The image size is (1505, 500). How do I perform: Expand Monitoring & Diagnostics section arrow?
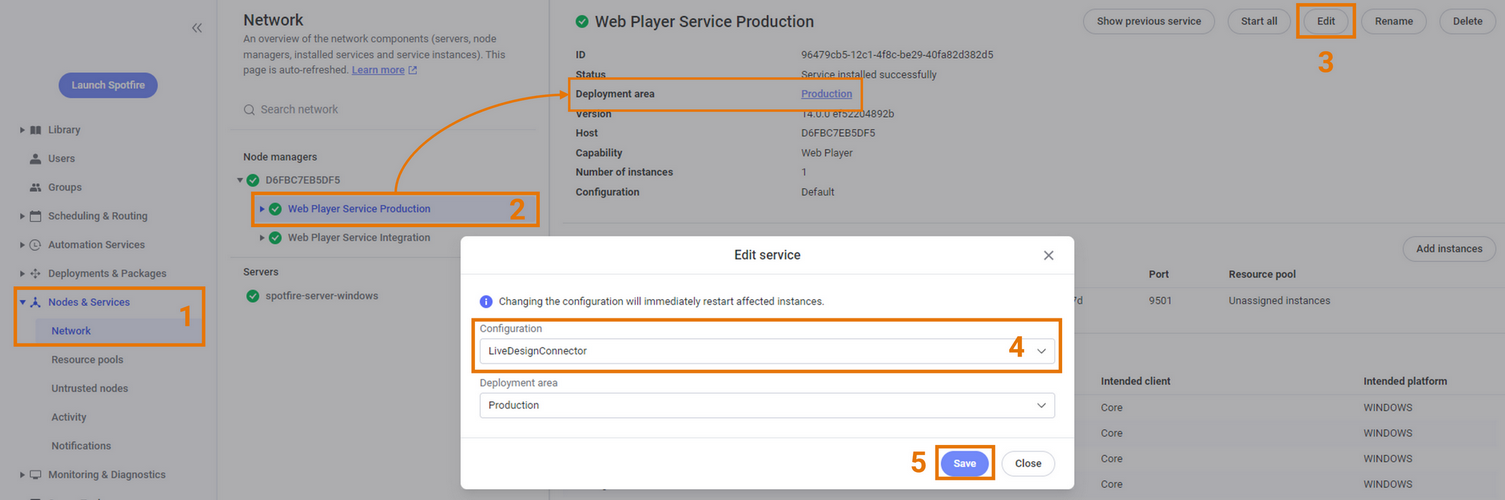(22, 475)
